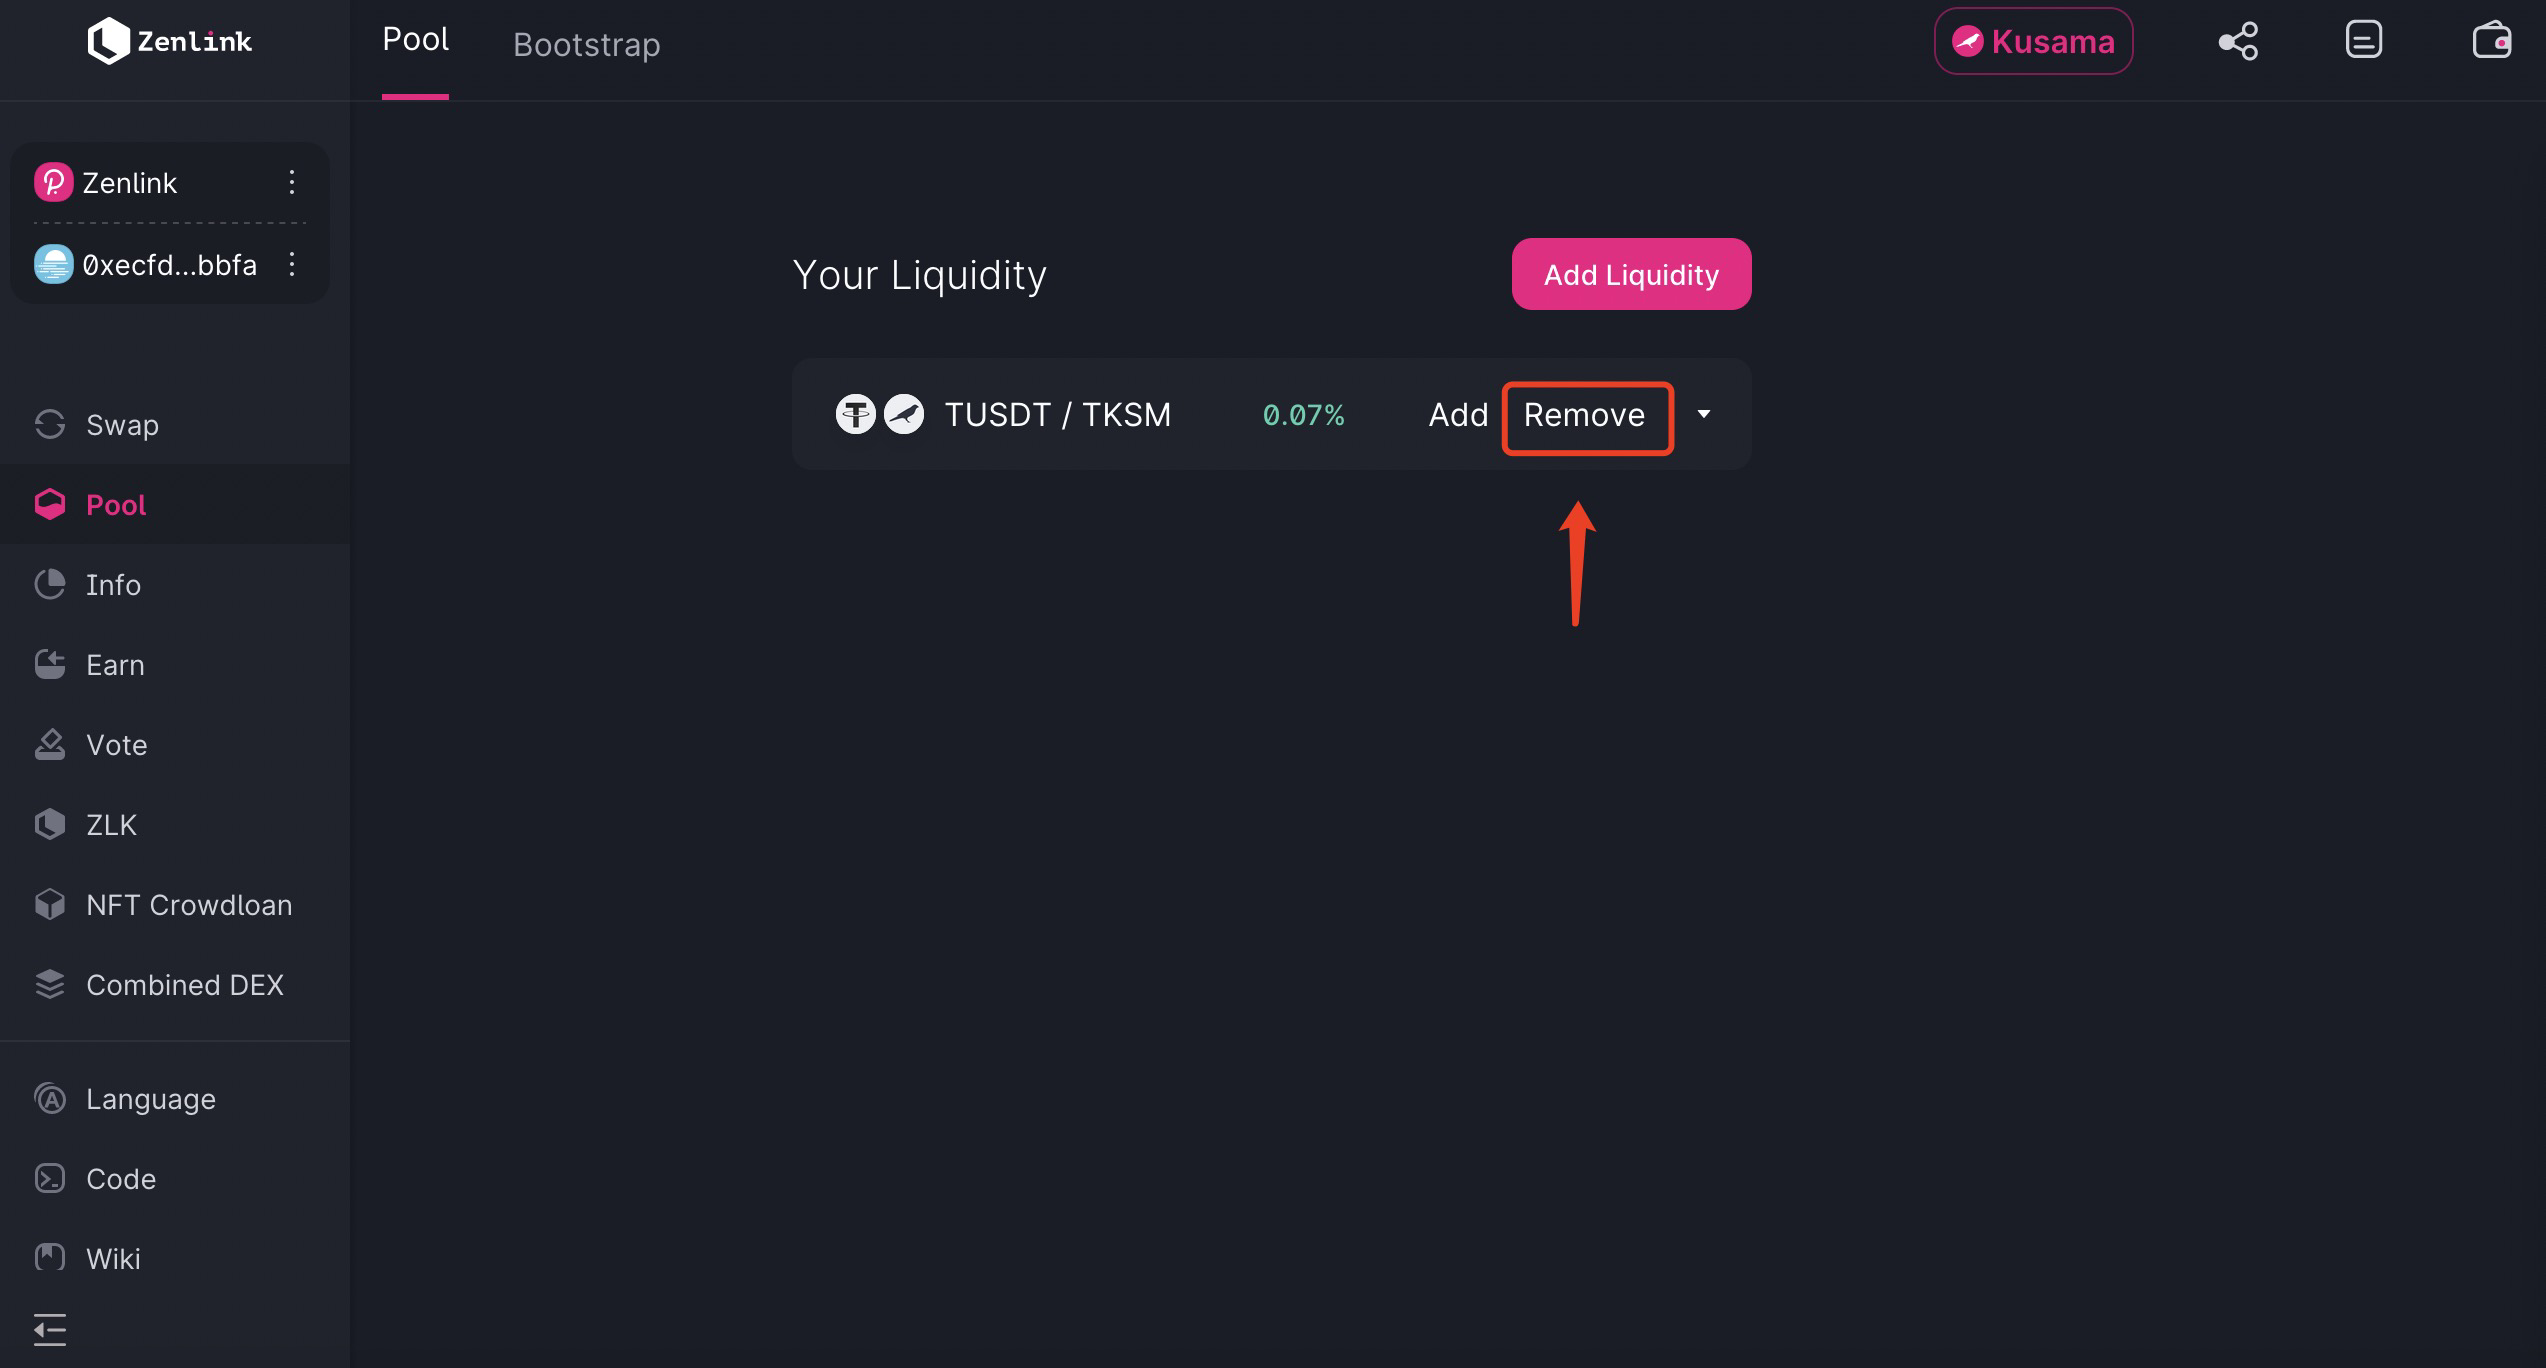
Task: Switch to the Bootstrap tab
Action: 586,44
